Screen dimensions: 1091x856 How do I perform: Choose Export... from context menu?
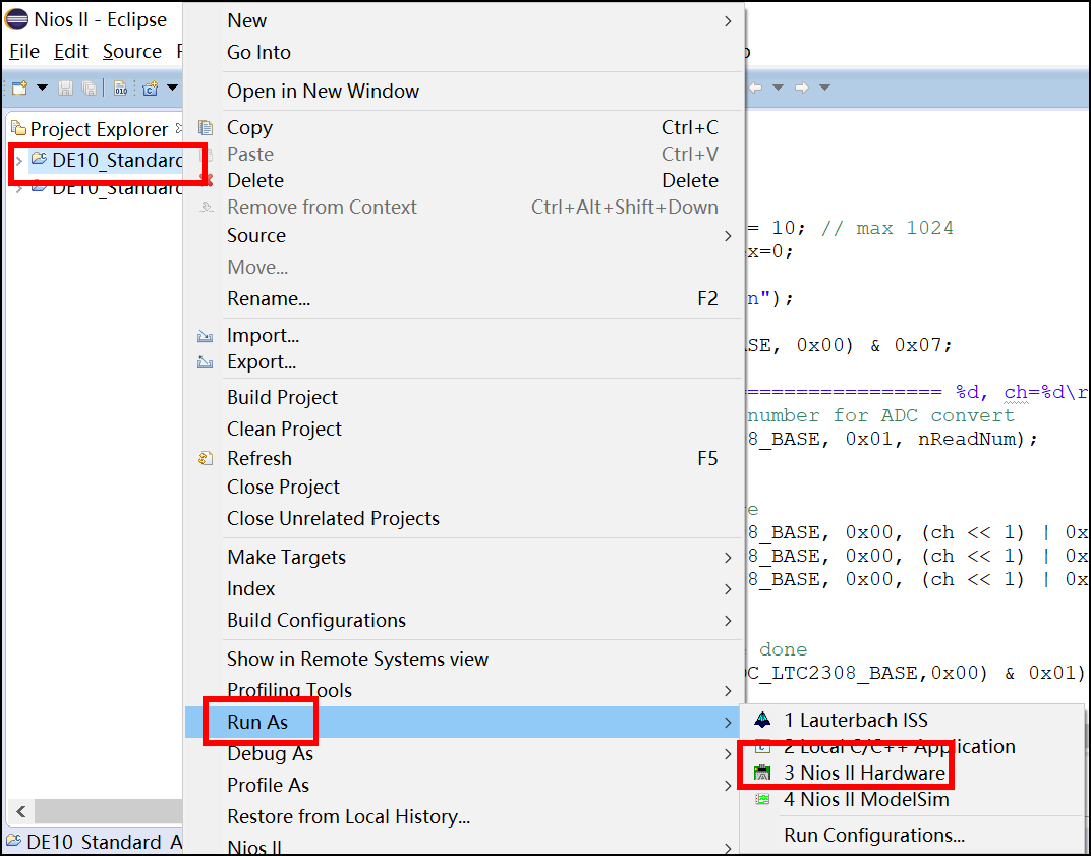tap(464, 362)
